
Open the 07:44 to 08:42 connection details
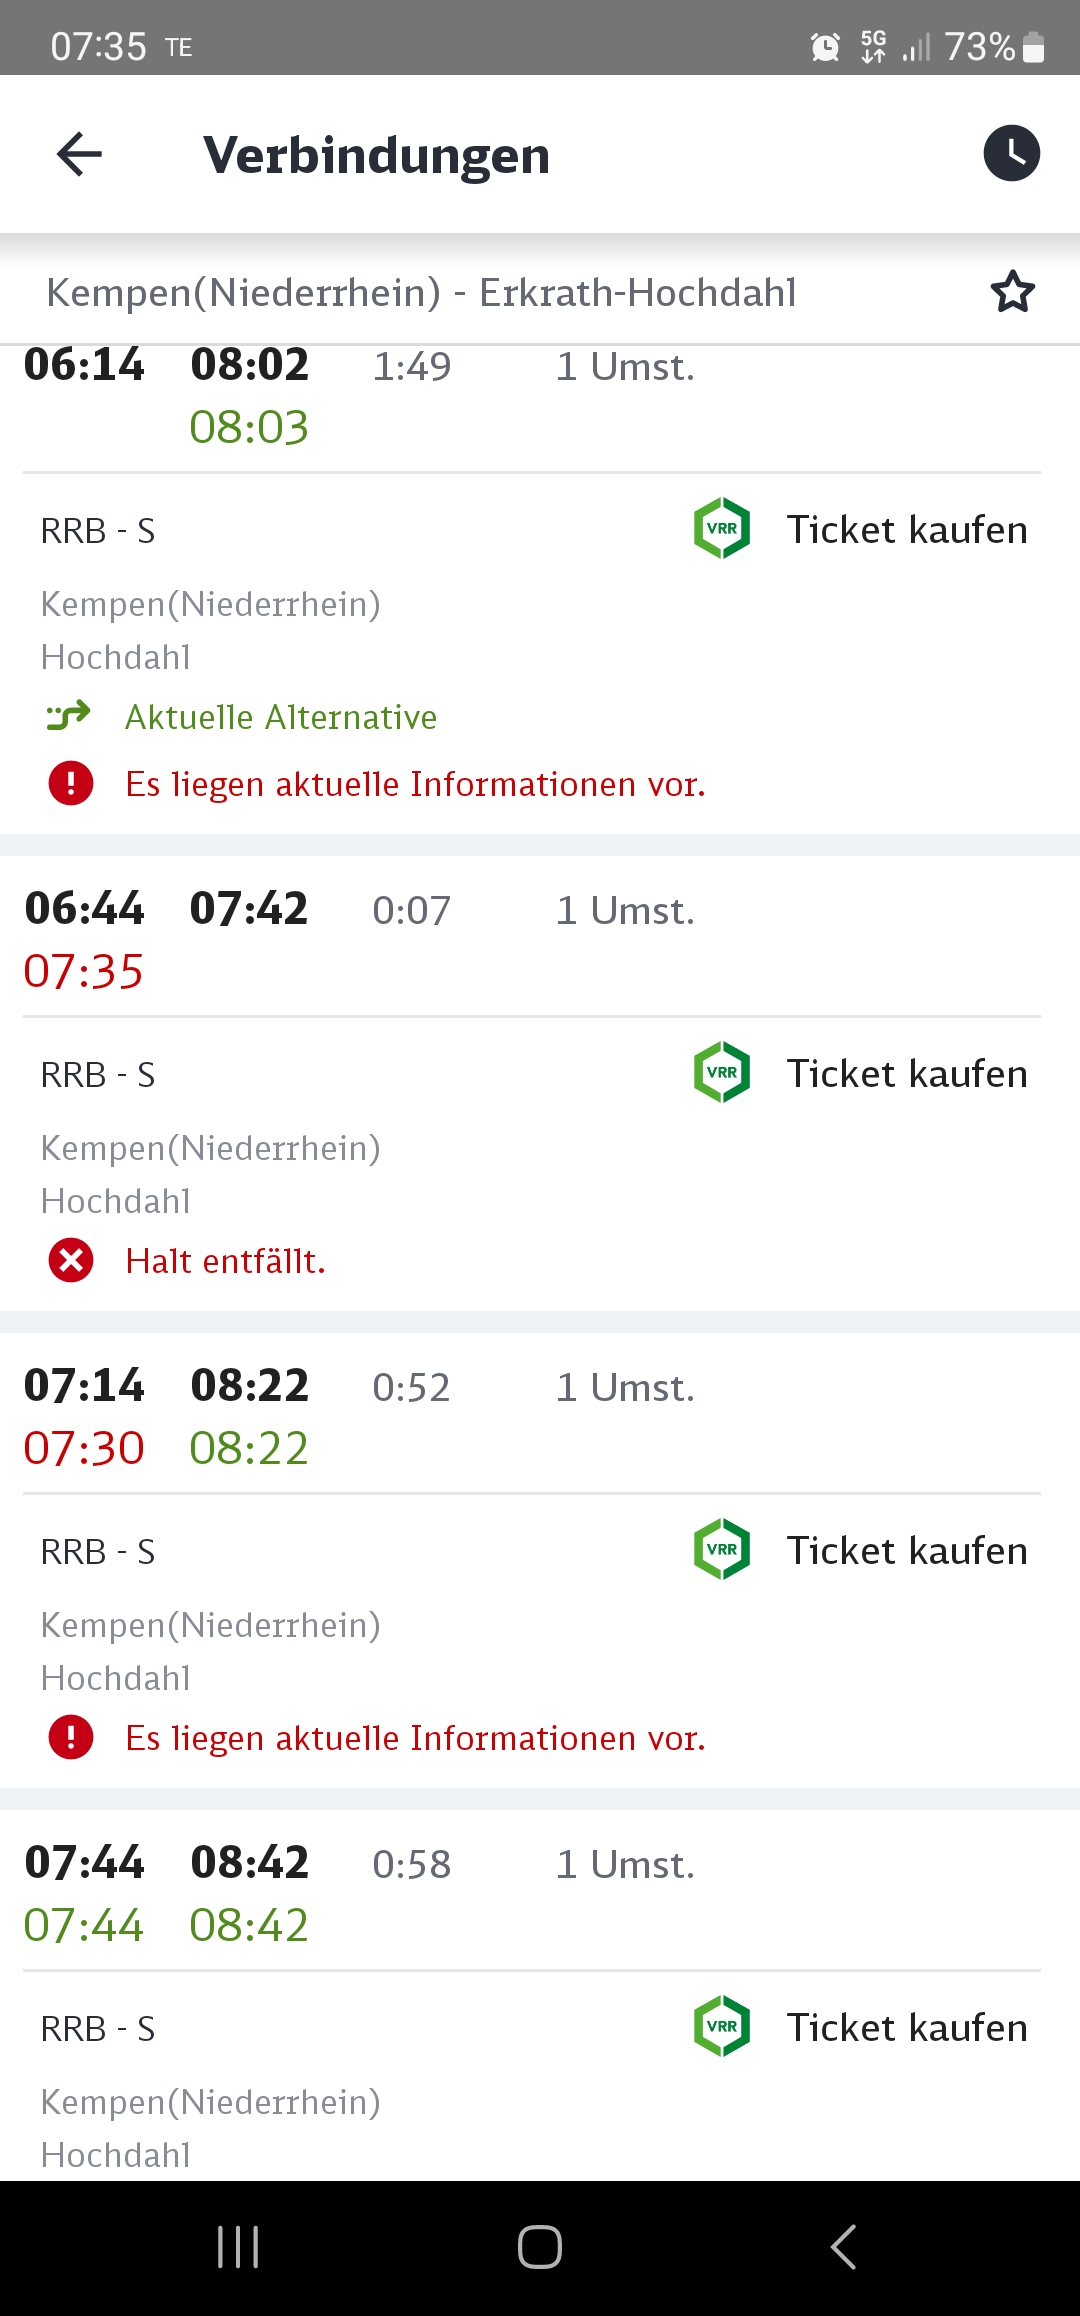coord(360,1892)
